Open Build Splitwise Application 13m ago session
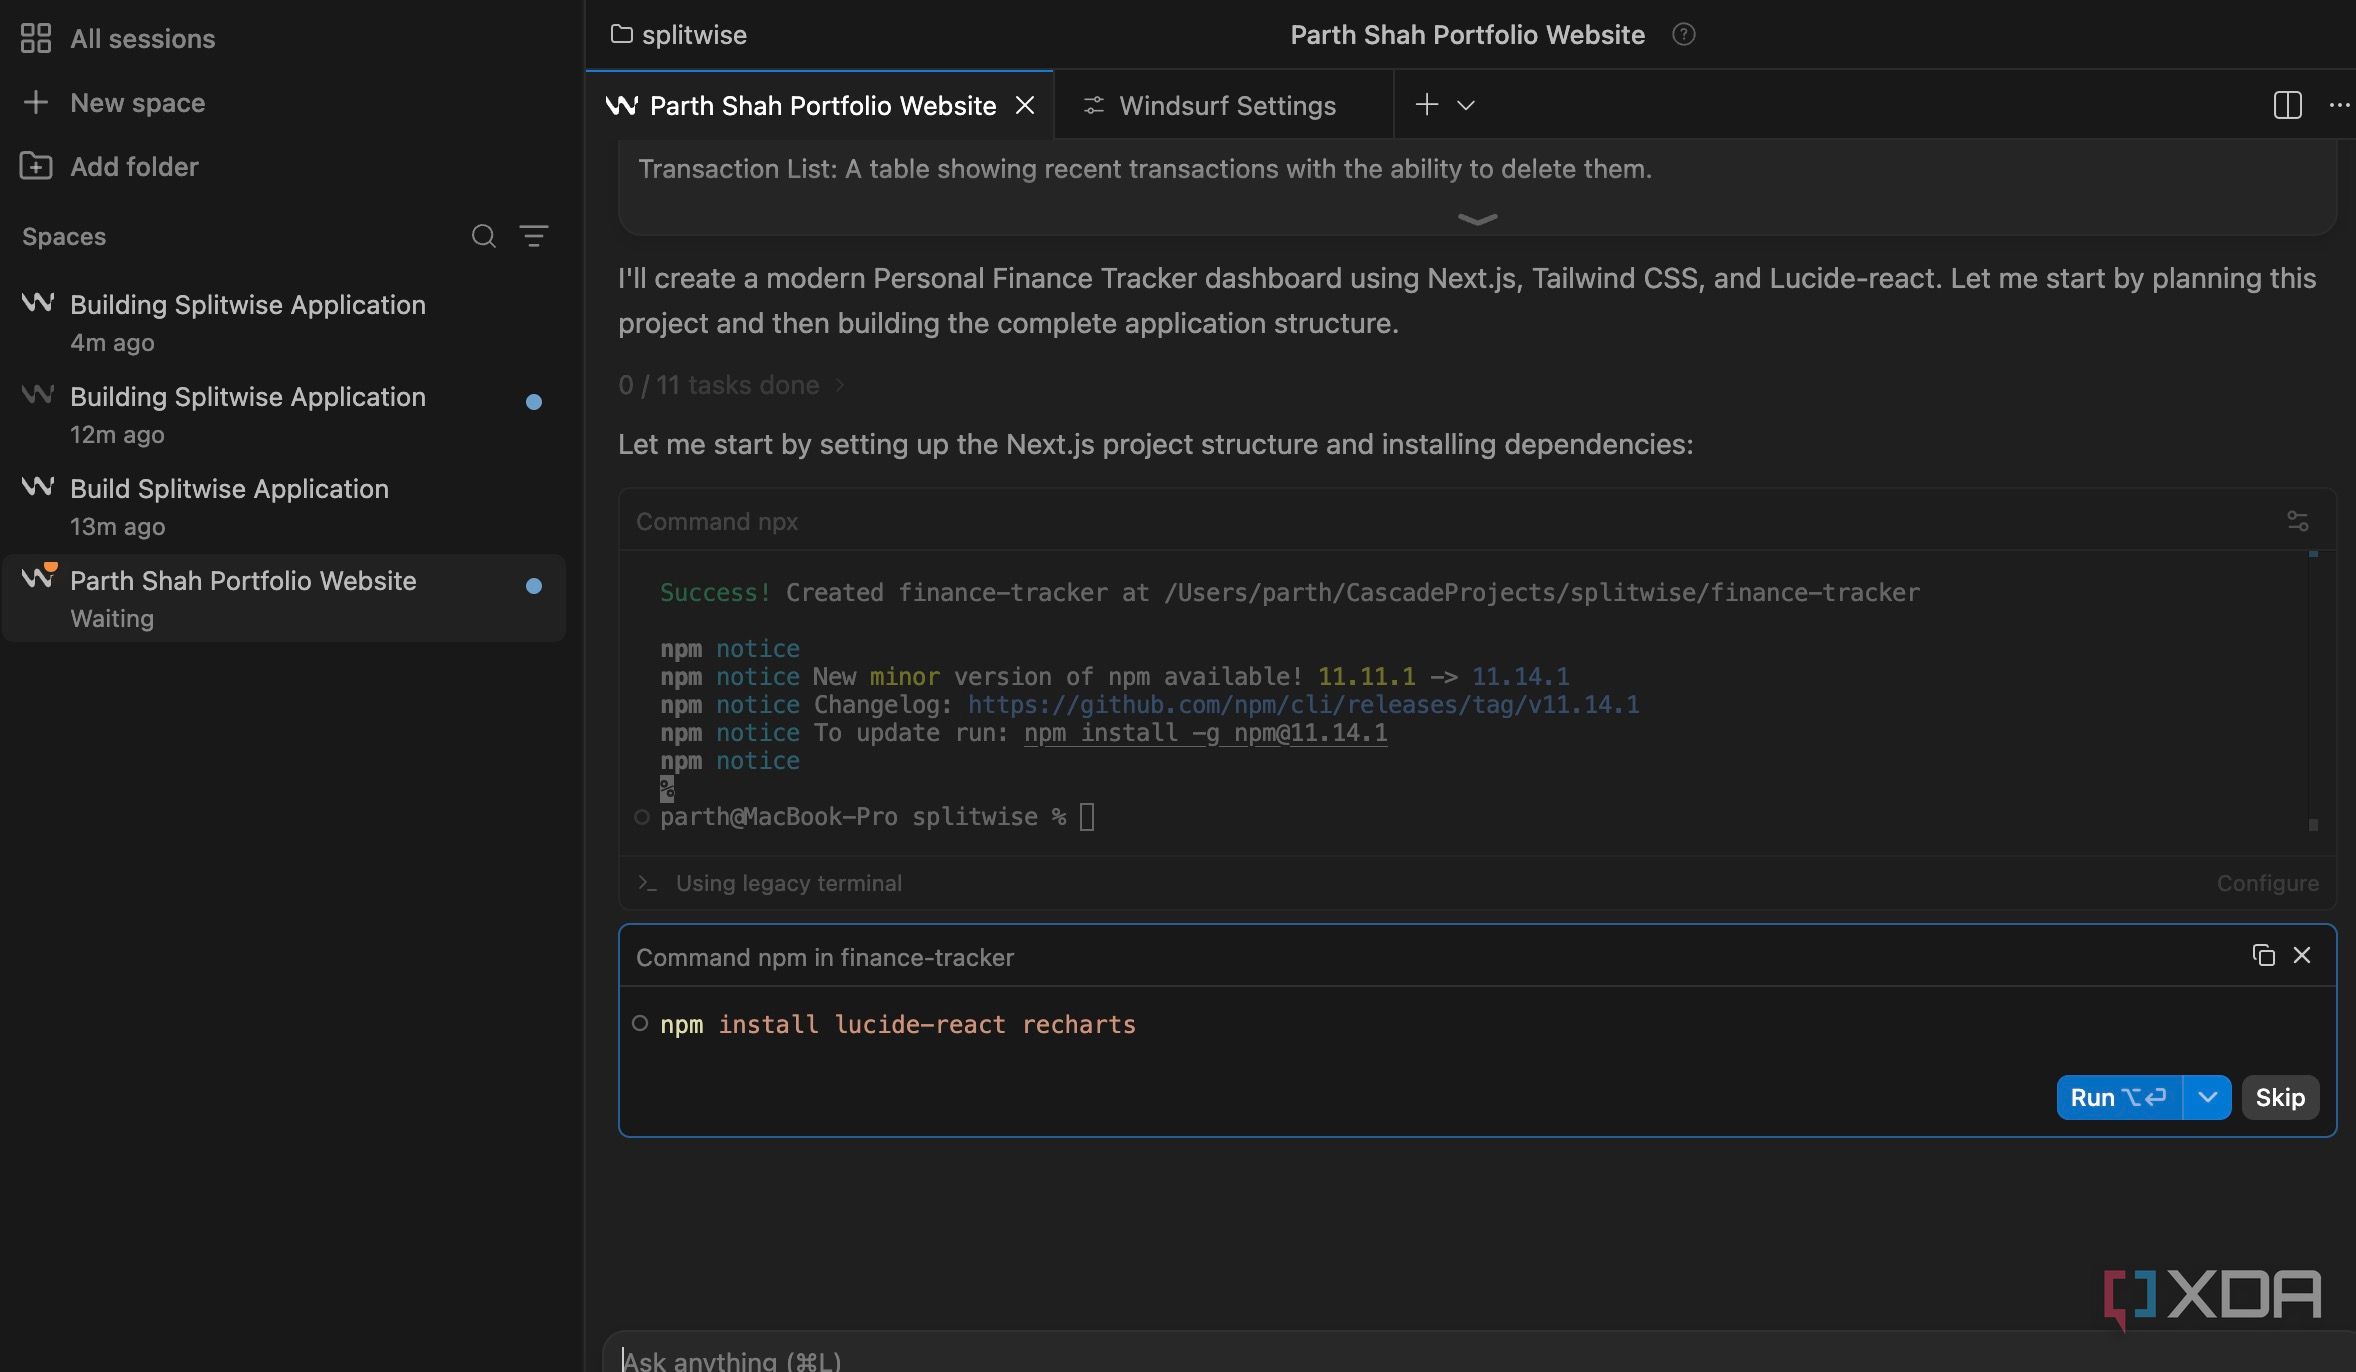2356x1372 pixels. 284,506
